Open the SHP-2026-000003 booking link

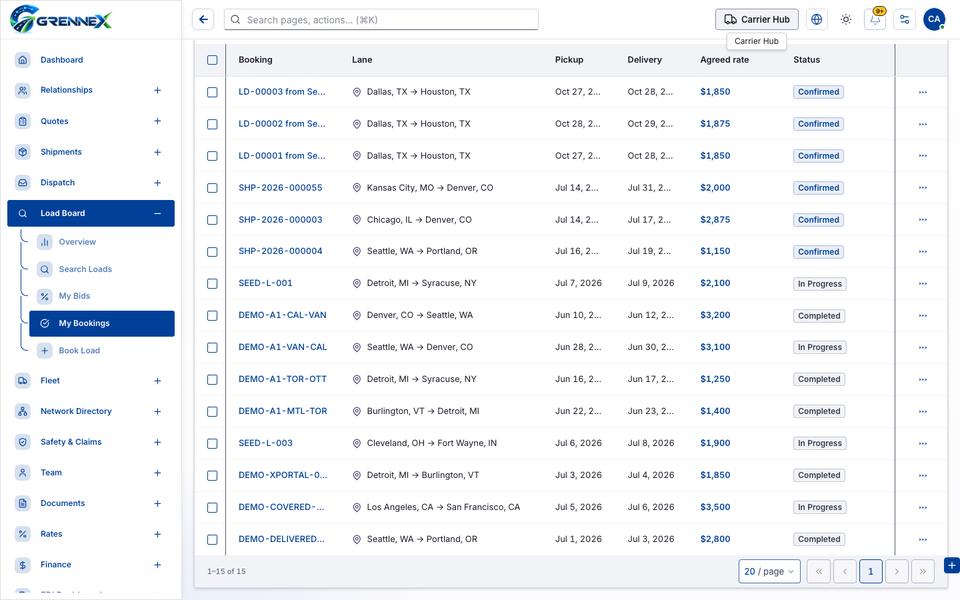(280, 220)
